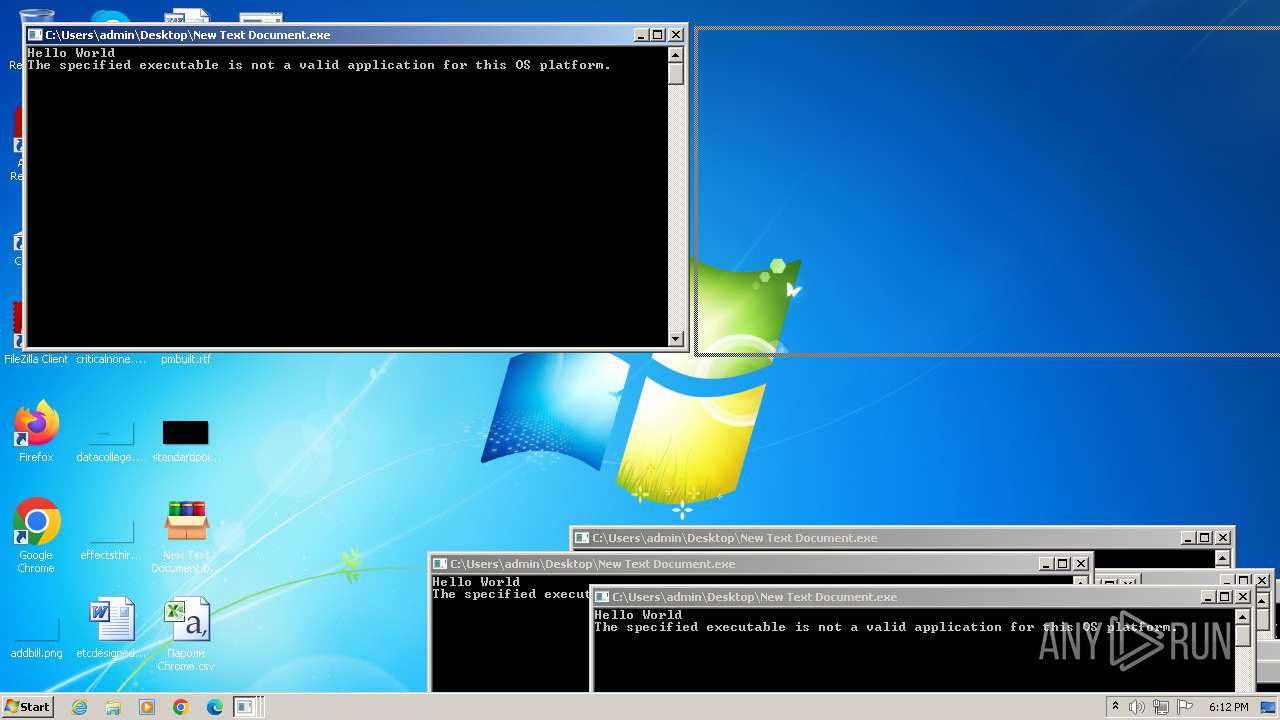This screenshot has width=1280, height=720.
Task: Launch Chrome from the taskbar
Action: pos(181,707)
